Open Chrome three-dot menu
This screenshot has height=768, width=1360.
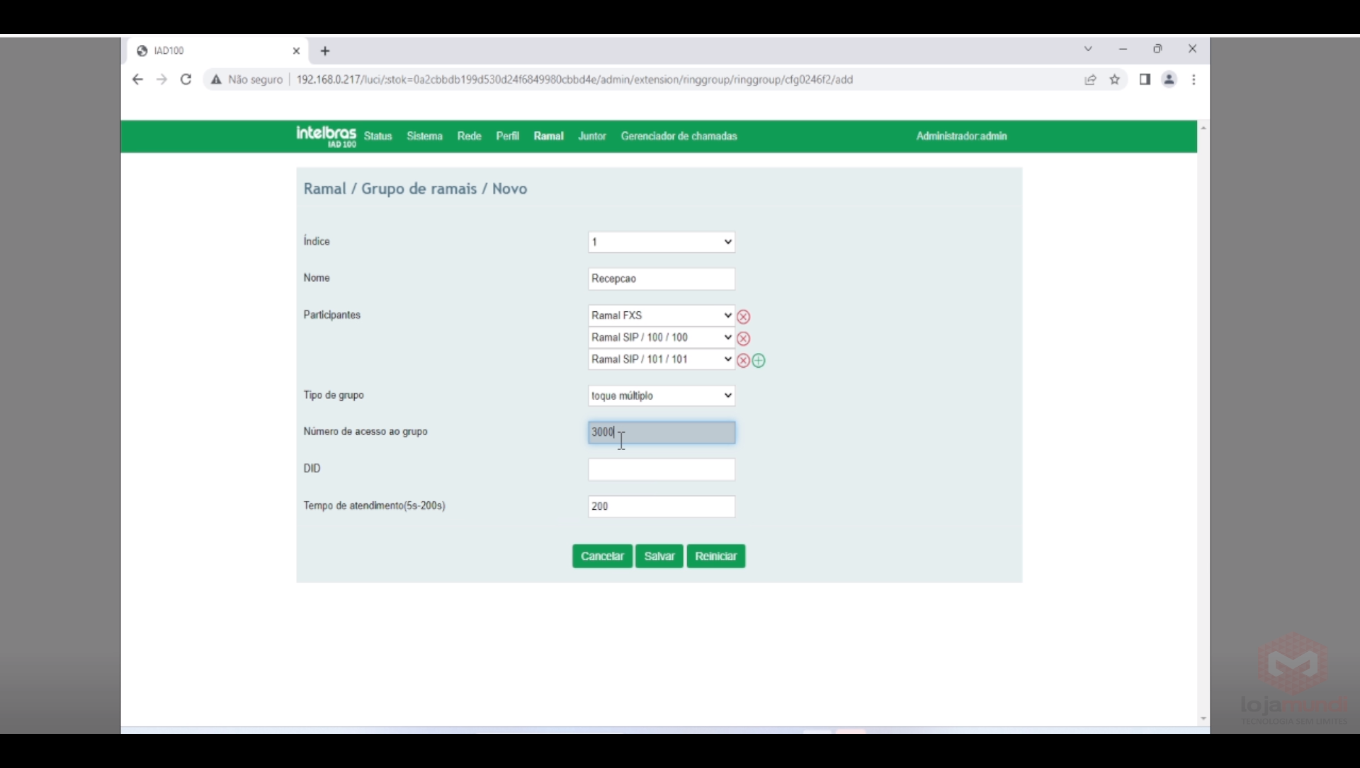[x=1193, y=79]
